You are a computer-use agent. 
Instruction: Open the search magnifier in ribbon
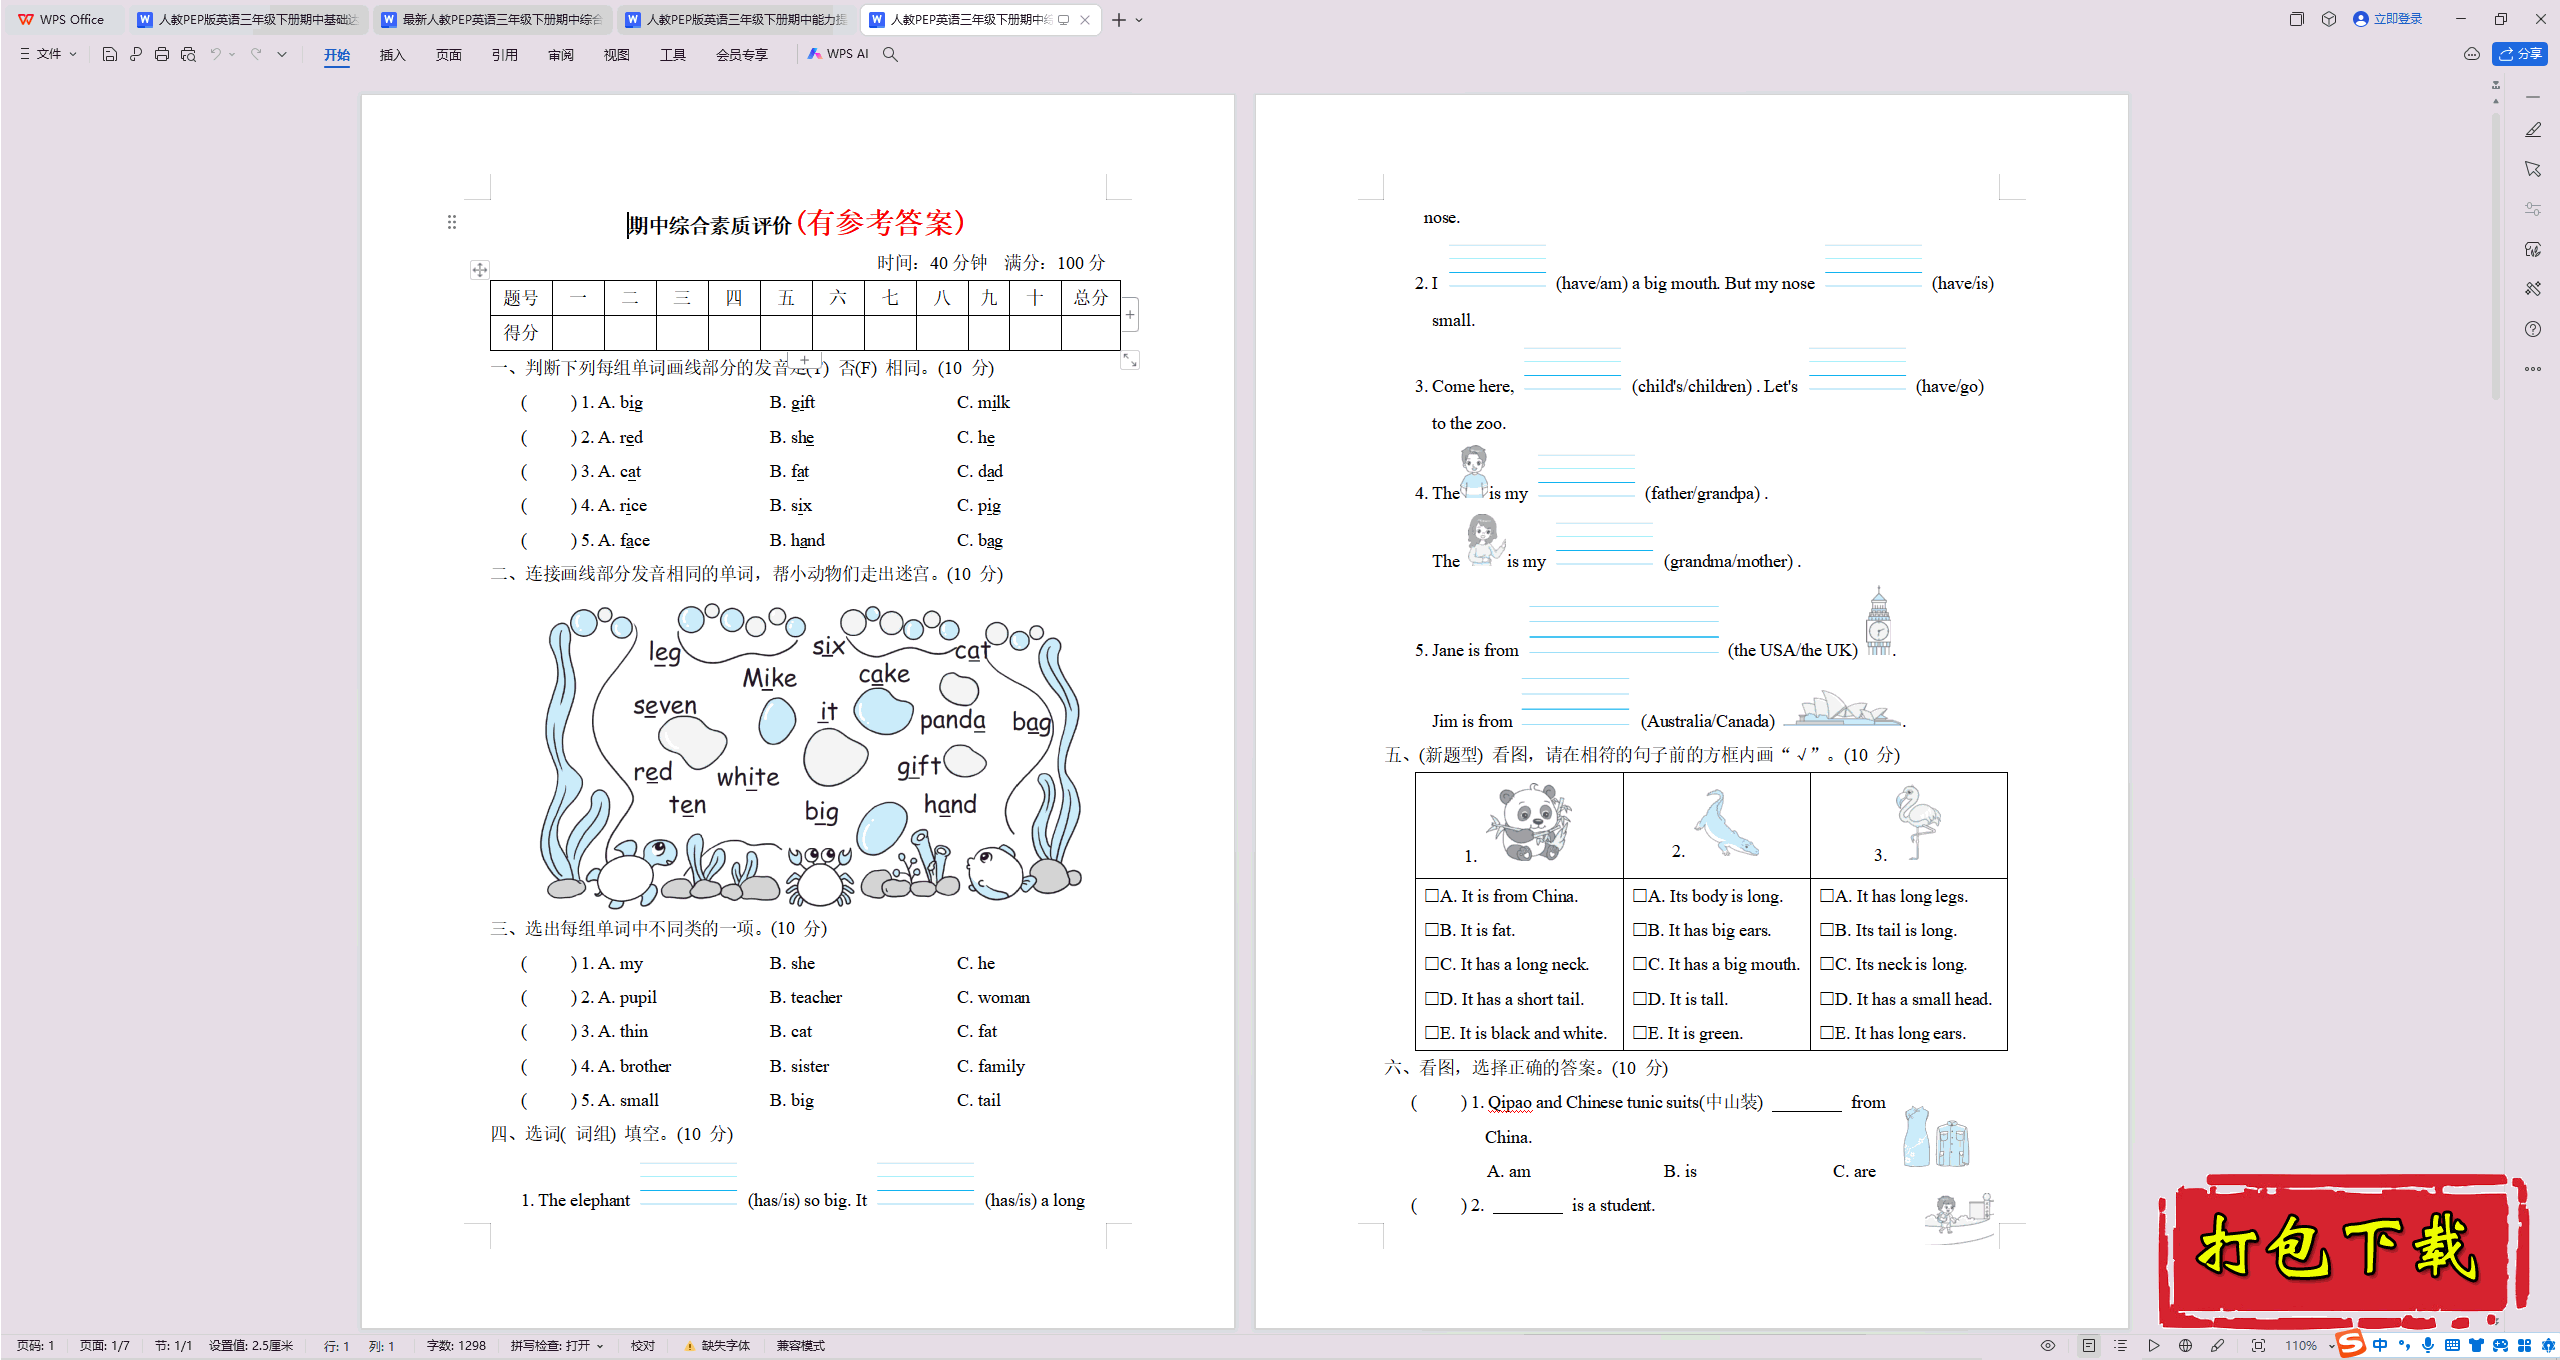click(x=890, y=54)
